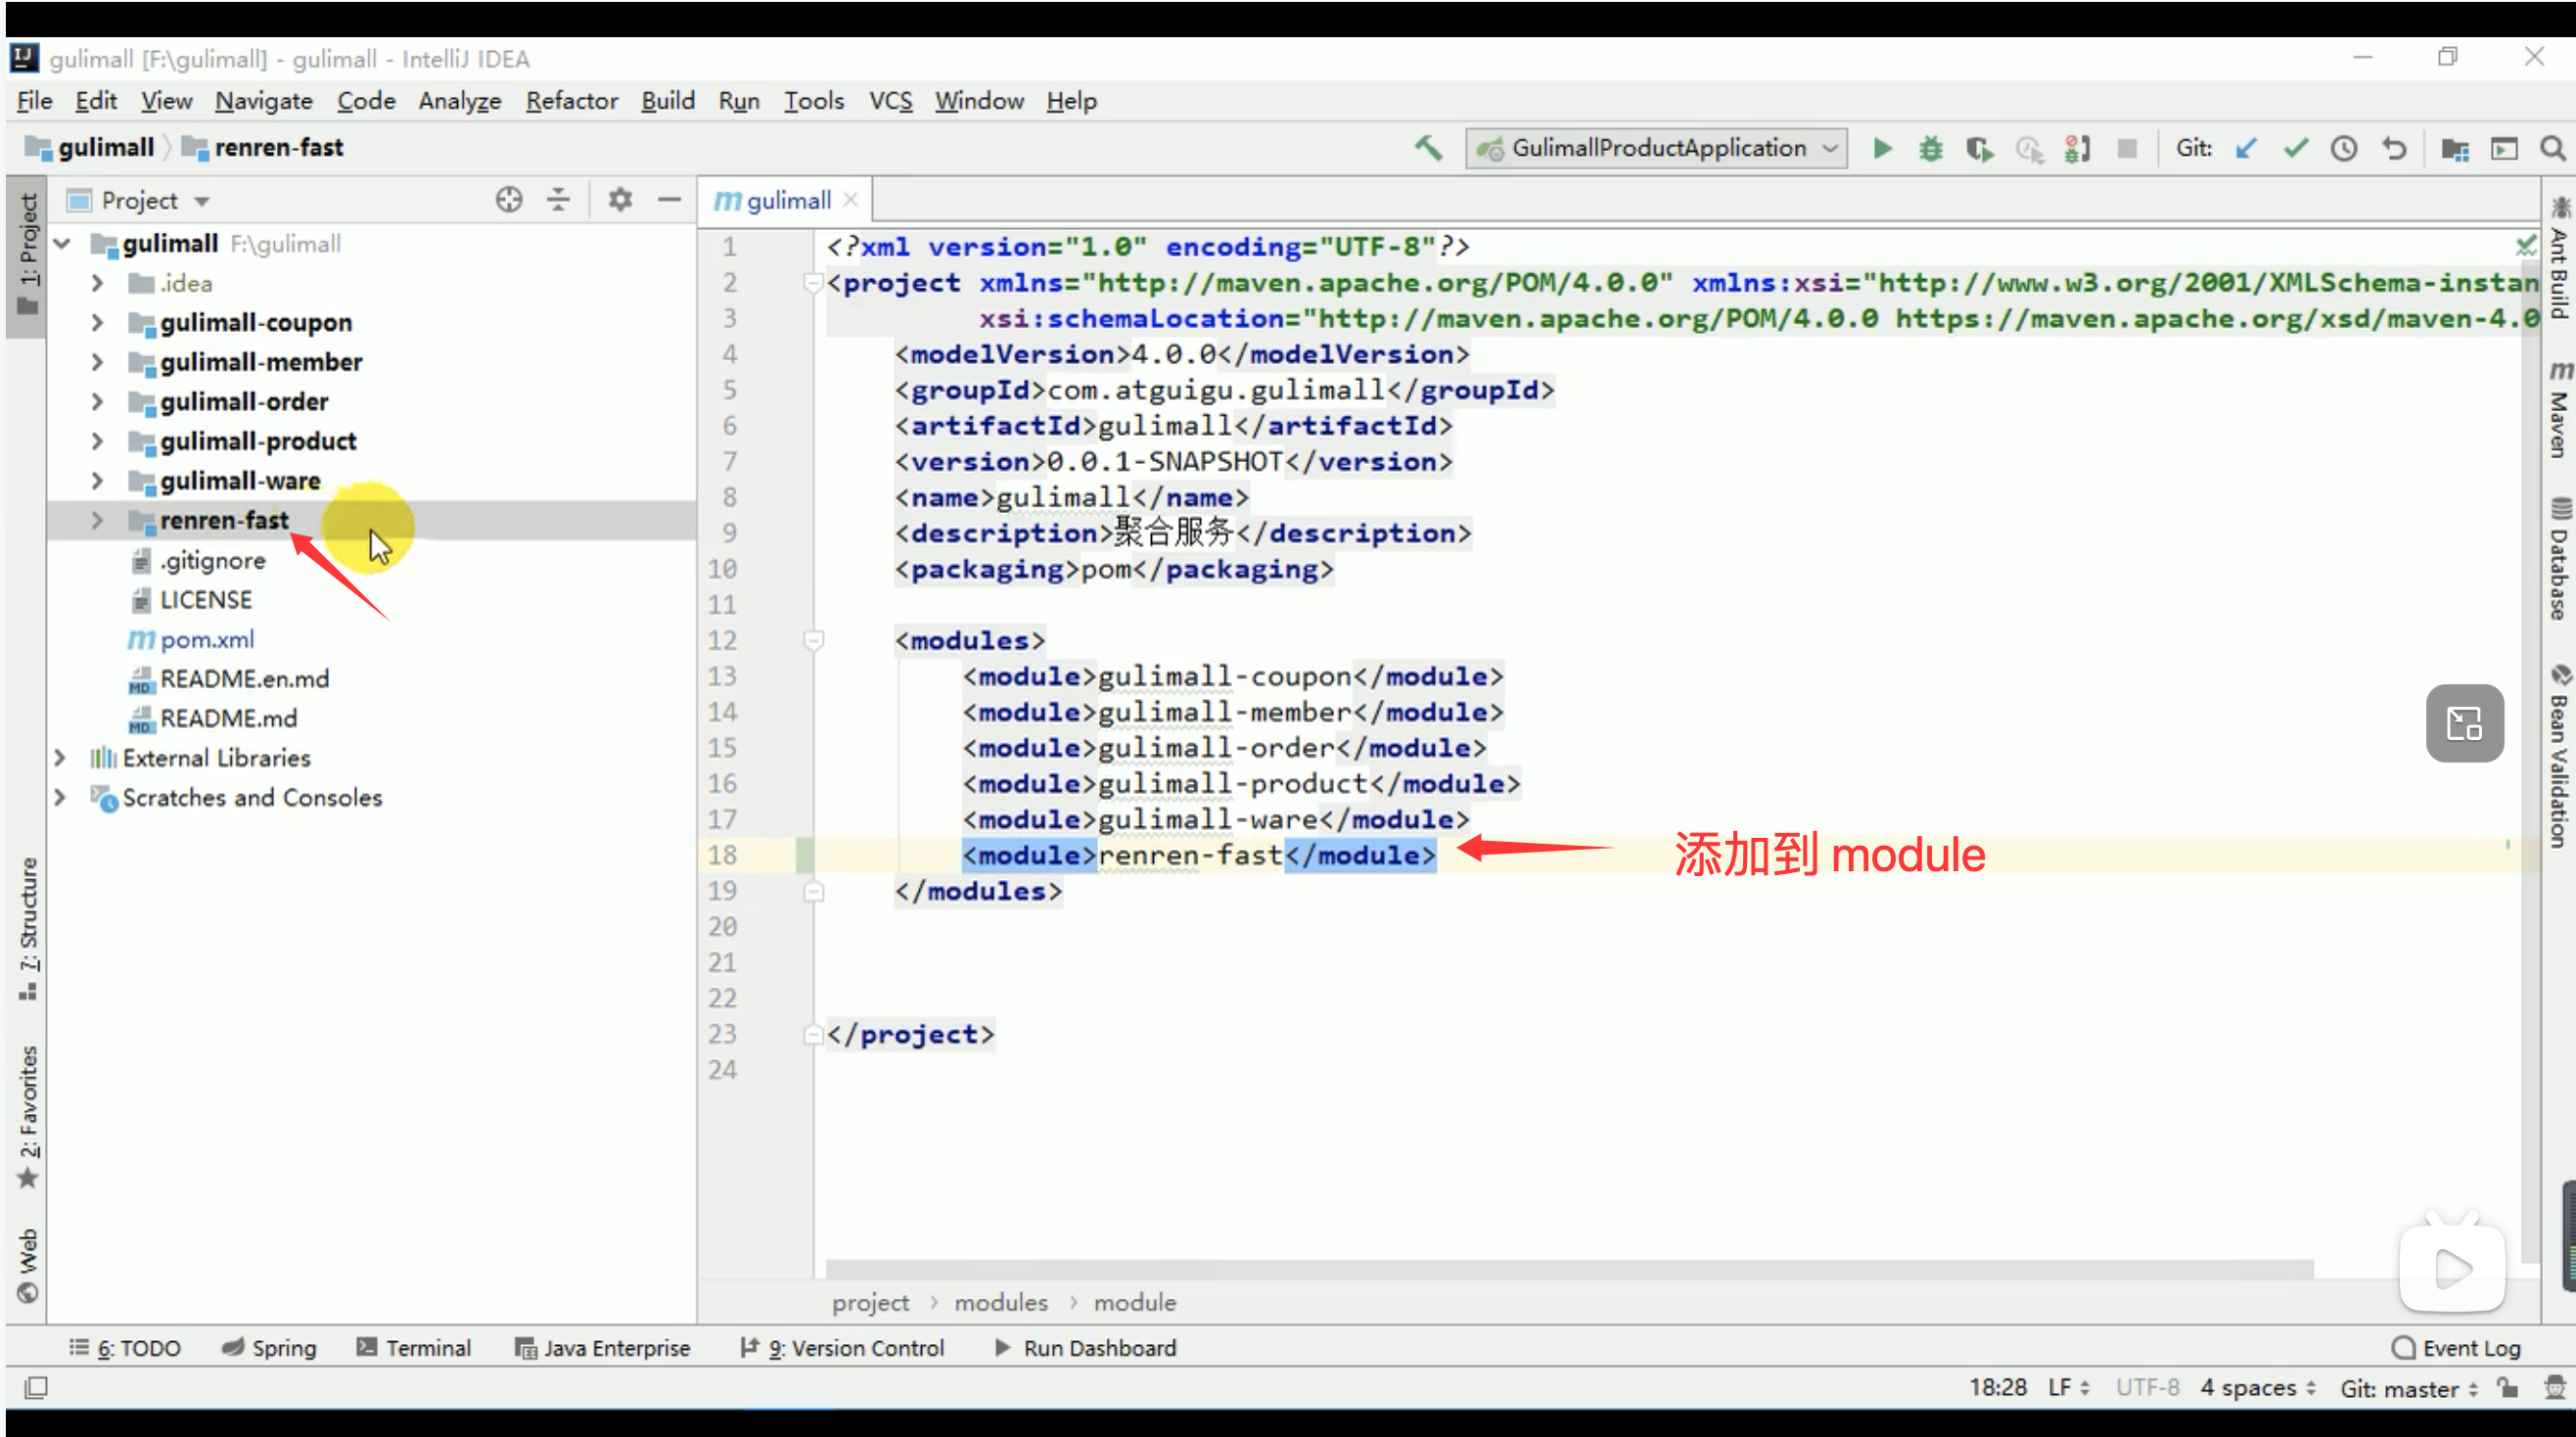Click Git Update Project arrow icon

(2246, 149)
